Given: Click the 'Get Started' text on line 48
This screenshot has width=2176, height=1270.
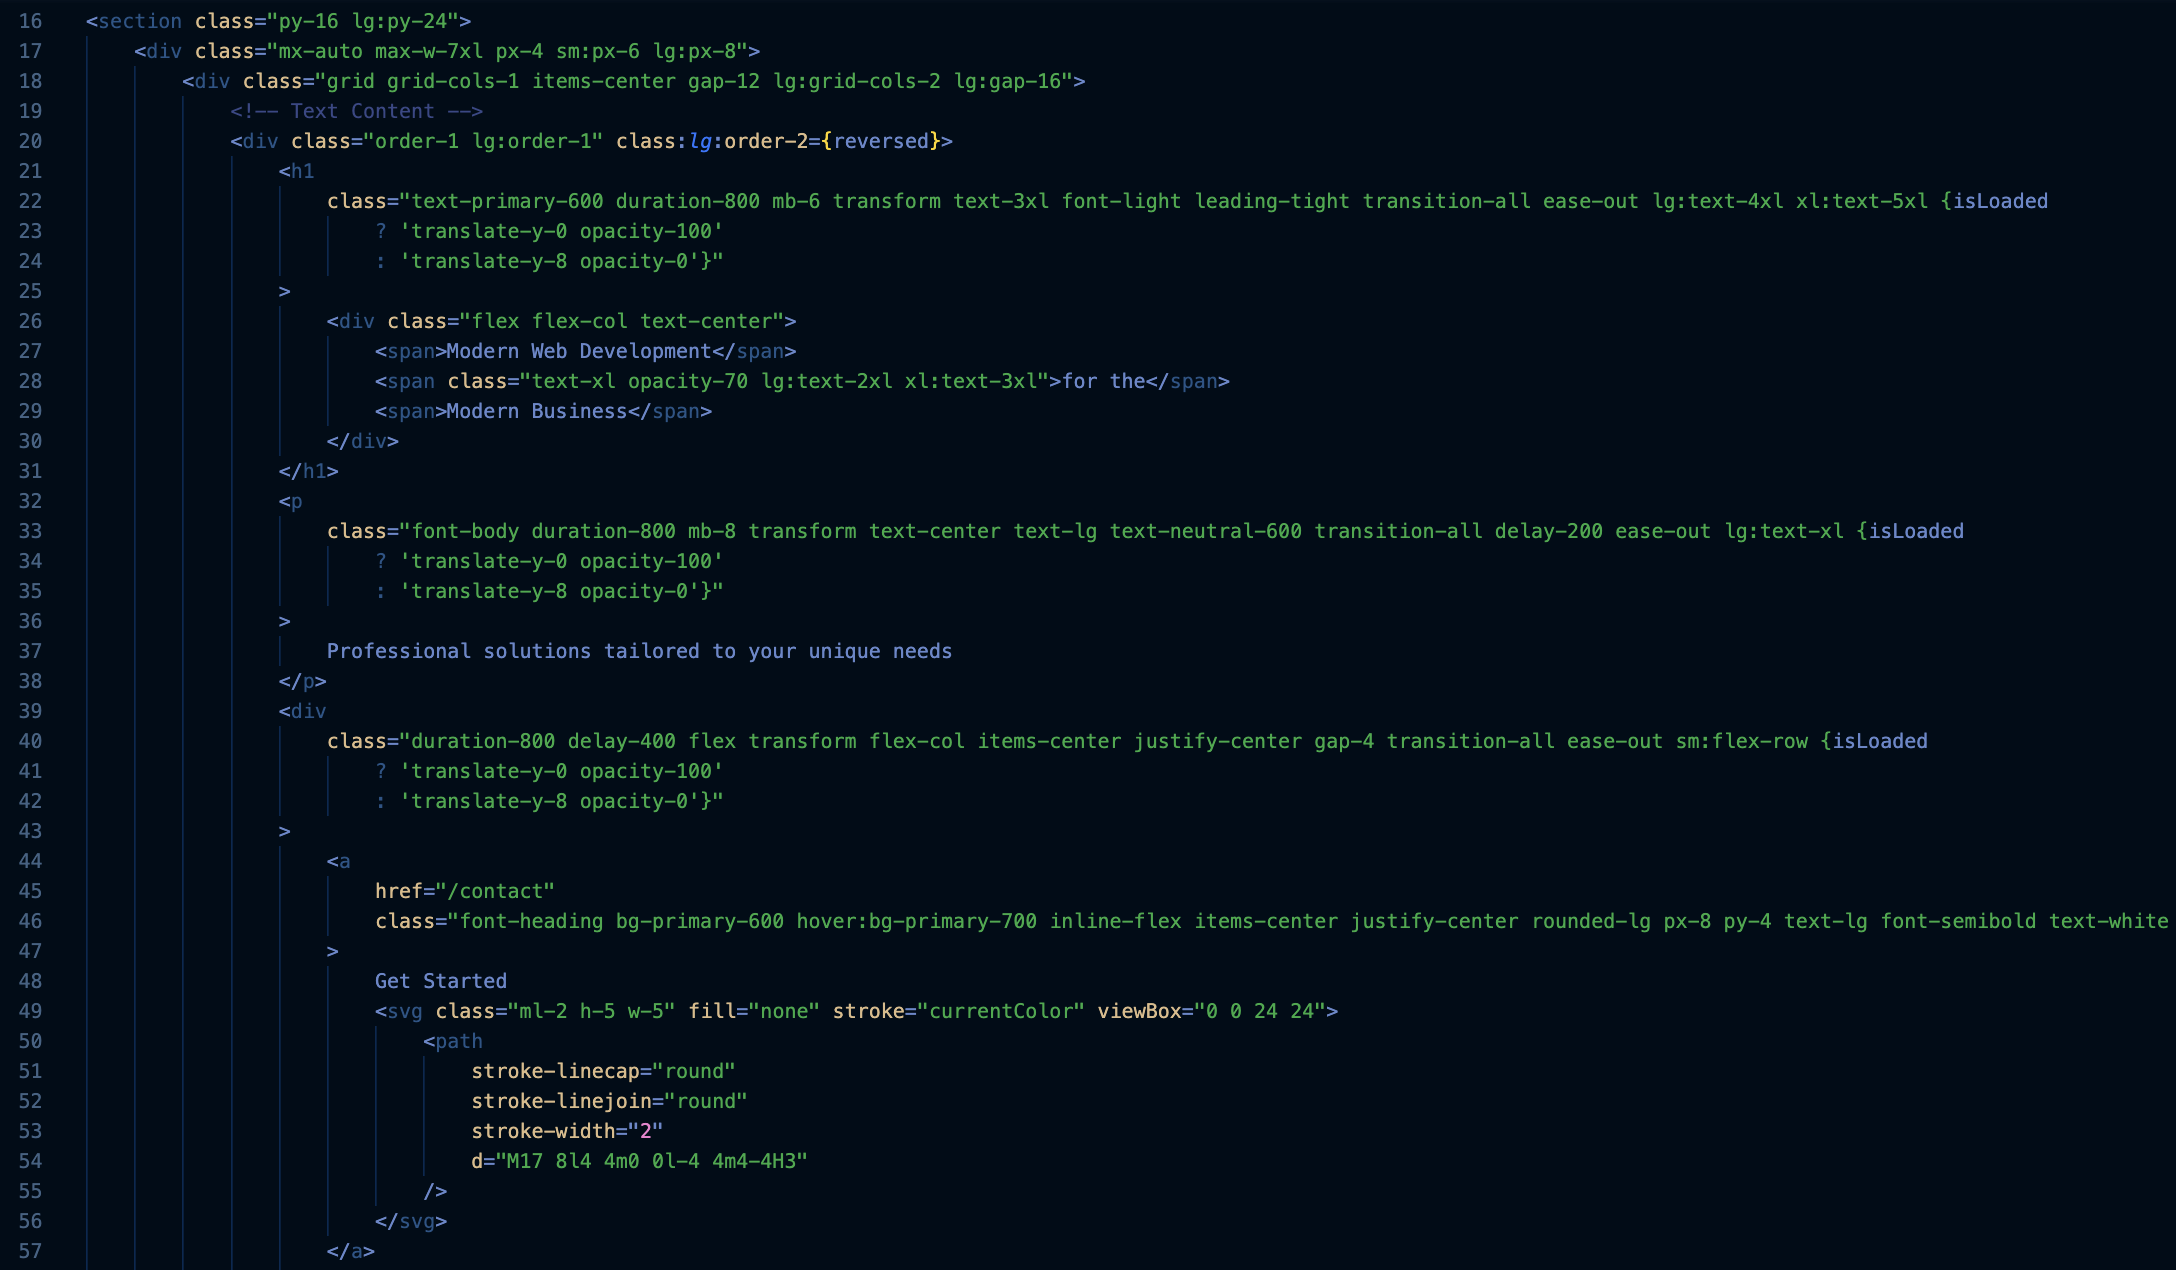Looking at the screenshot, I should click(441, 981).
